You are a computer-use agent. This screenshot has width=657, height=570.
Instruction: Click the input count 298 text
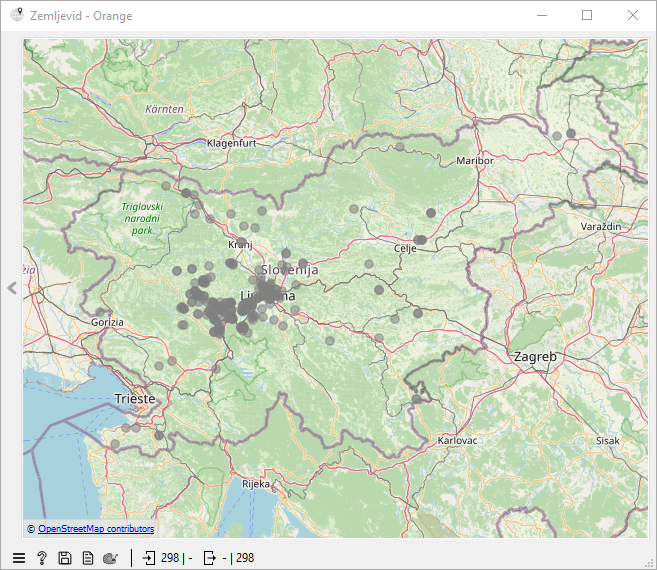click(x=170, y=558)
